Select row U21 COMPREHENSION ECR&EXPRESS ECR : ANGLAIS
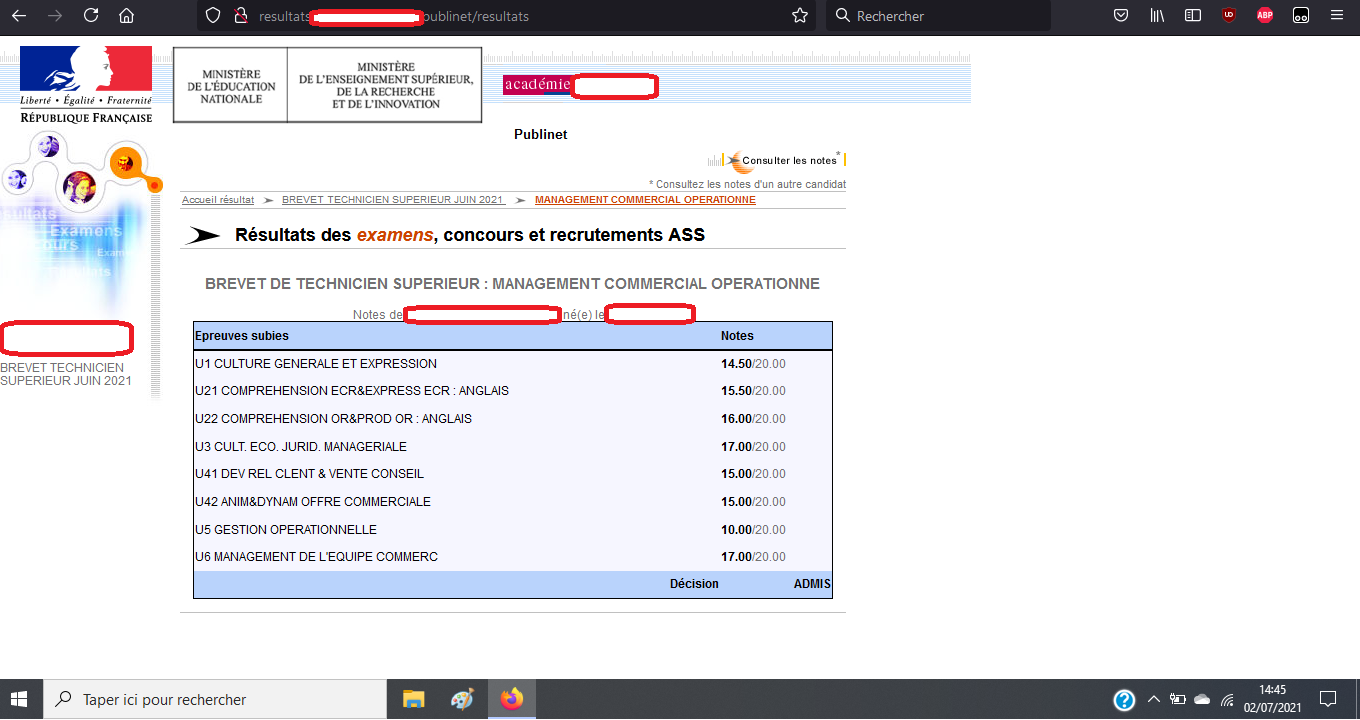The height and width of the screenshot is (720, 1360). [x=512, y=391]
